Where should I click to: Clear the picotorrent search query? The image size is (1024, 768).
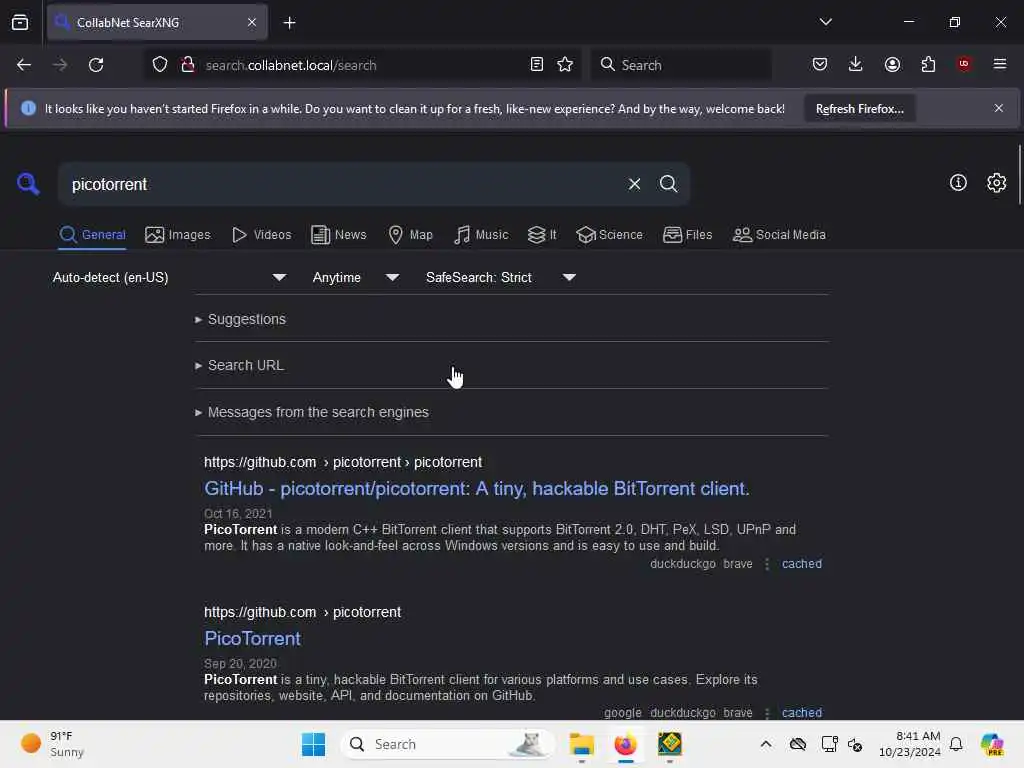[634, 184]
